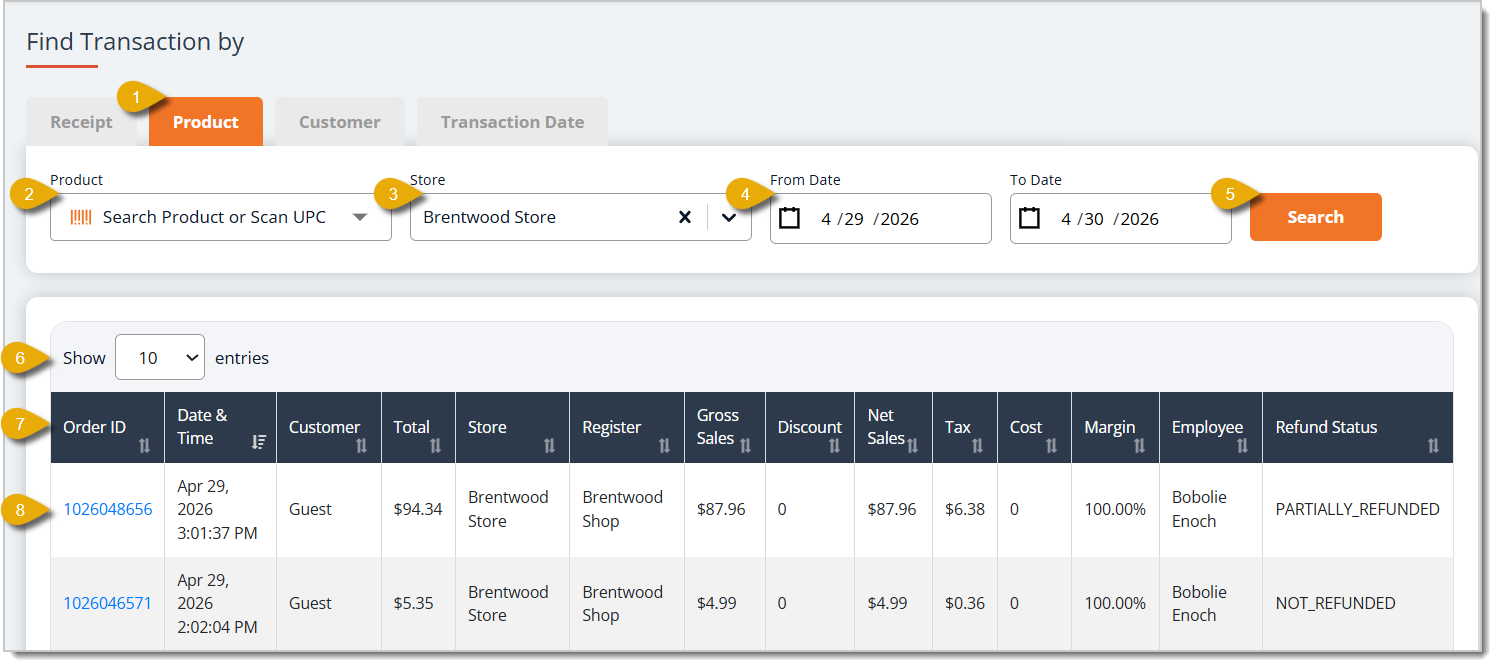Open the Transaction Date tab
The image size is (1497, 667).
[512, 122]
